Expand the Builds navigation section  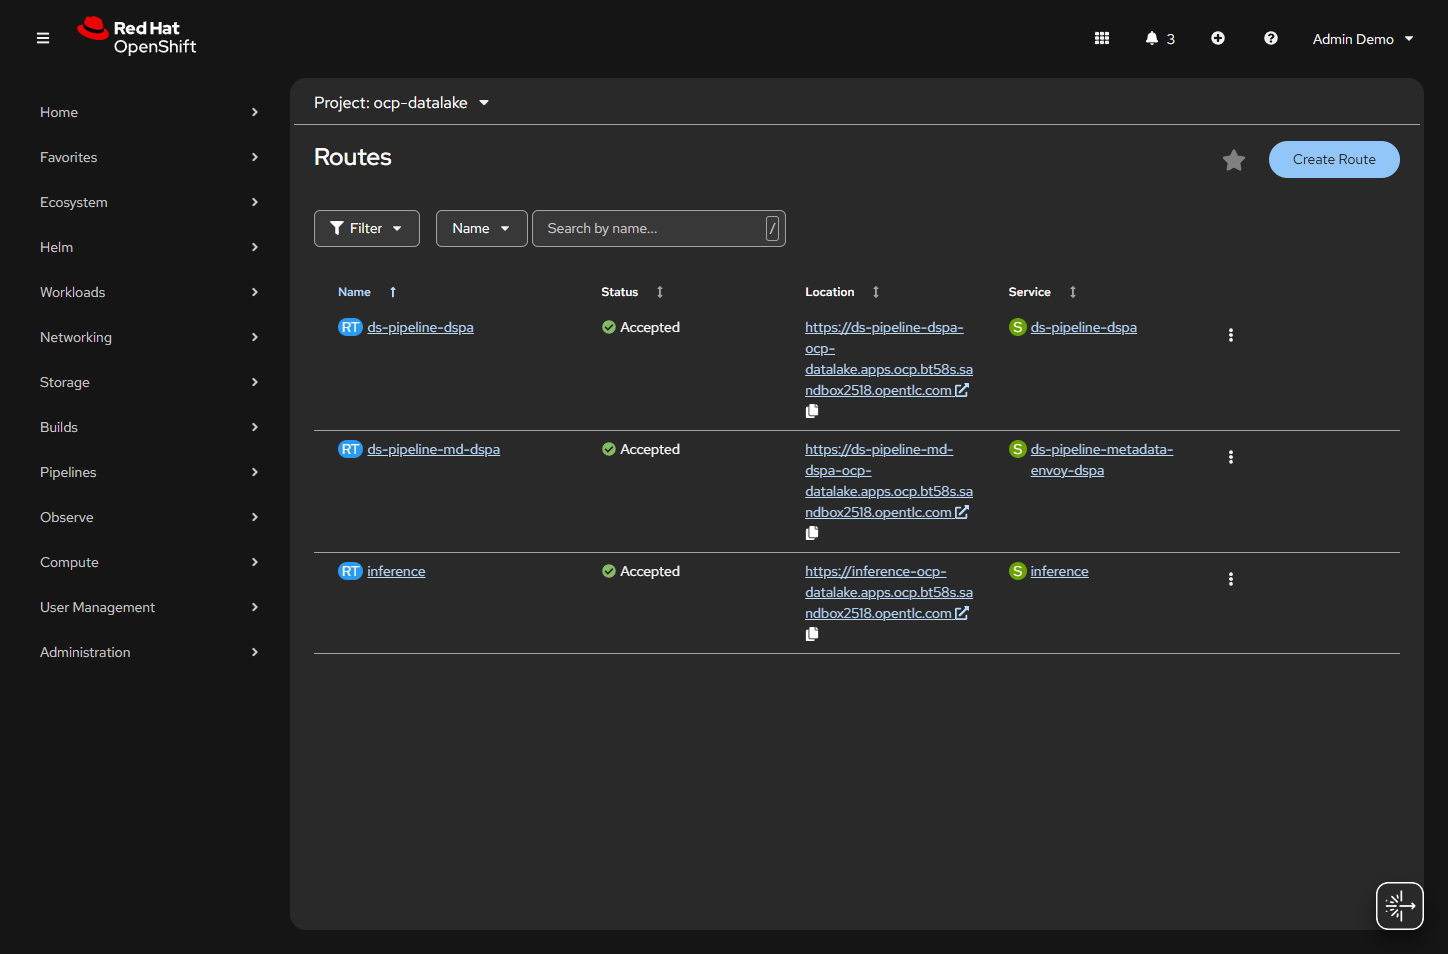coord(149,427)
